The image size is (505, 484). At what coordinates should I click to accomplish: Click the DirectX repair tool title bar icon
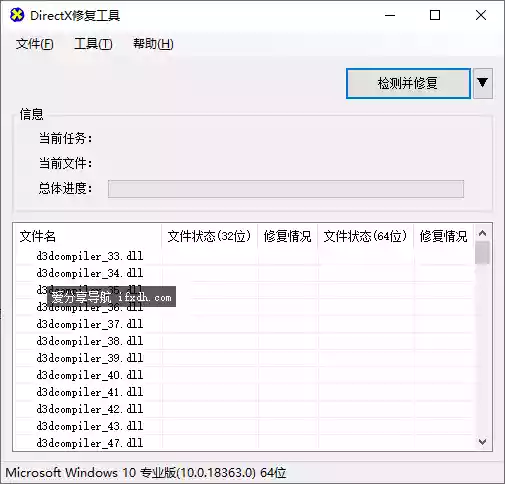(17, 15)
